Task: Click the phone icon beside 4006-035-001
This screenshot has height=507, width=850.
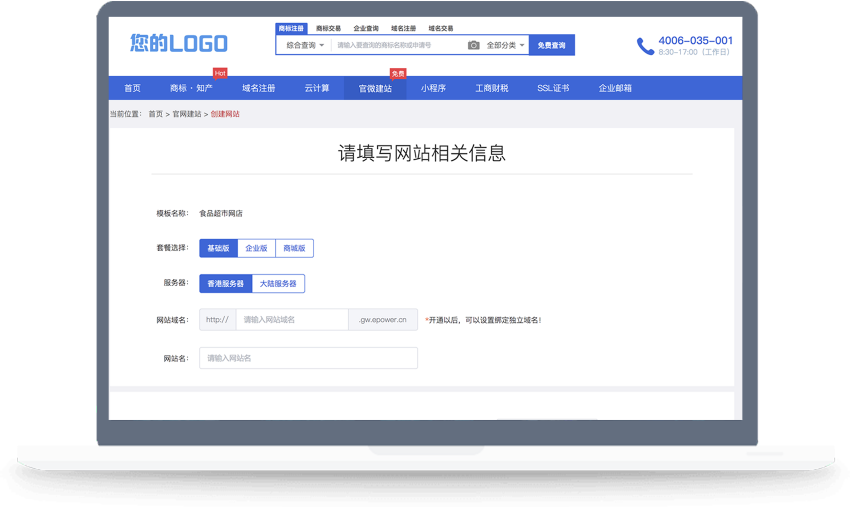Action: (x=645, y=46)
